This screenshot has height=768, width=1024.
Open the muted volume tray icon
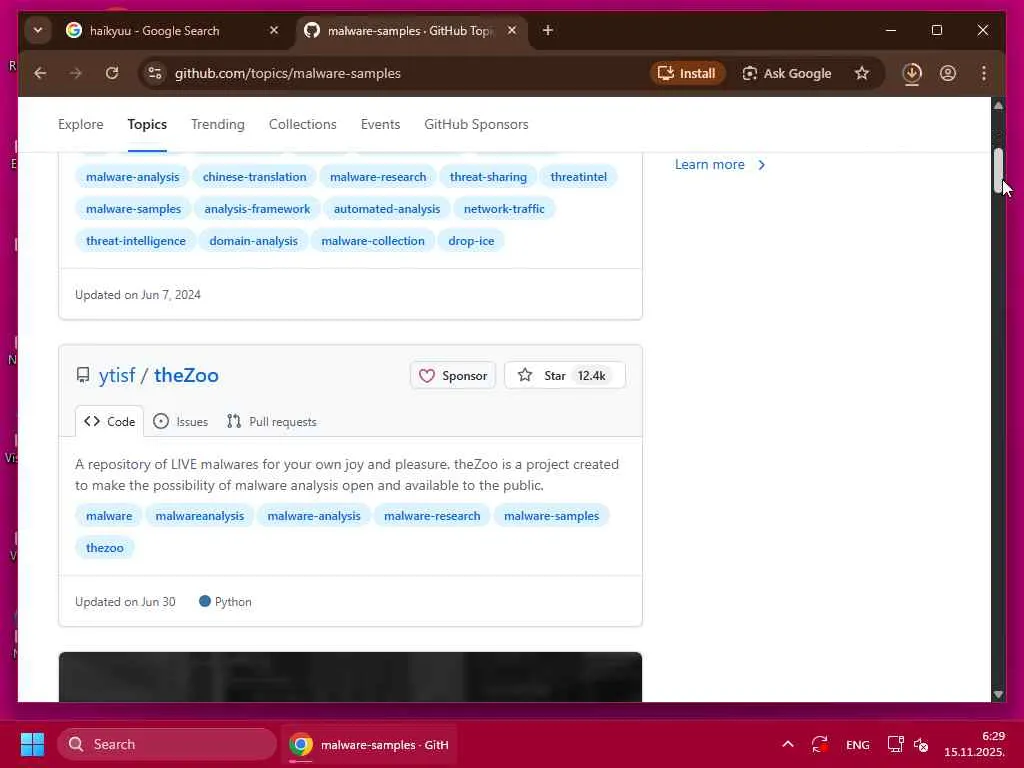921,744
